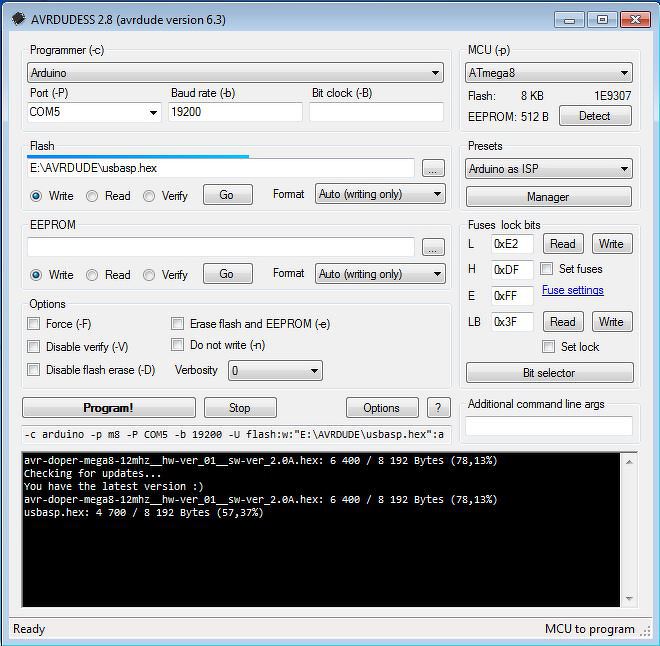Click the empty Bit clock field
Viewport: 660px width, 646px height.
click(x=376, y=112)
